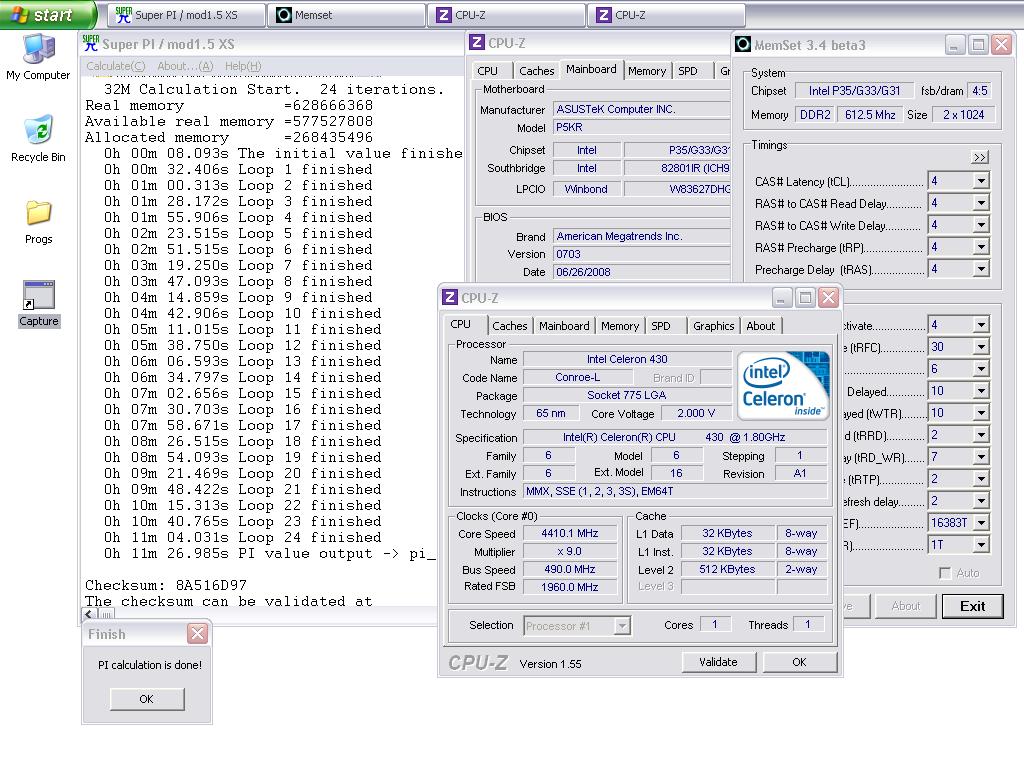The height and width of the screenshot is (768, 1024).
Task: Switch to About tab in front CPU-Z
Action: point(761,325)
